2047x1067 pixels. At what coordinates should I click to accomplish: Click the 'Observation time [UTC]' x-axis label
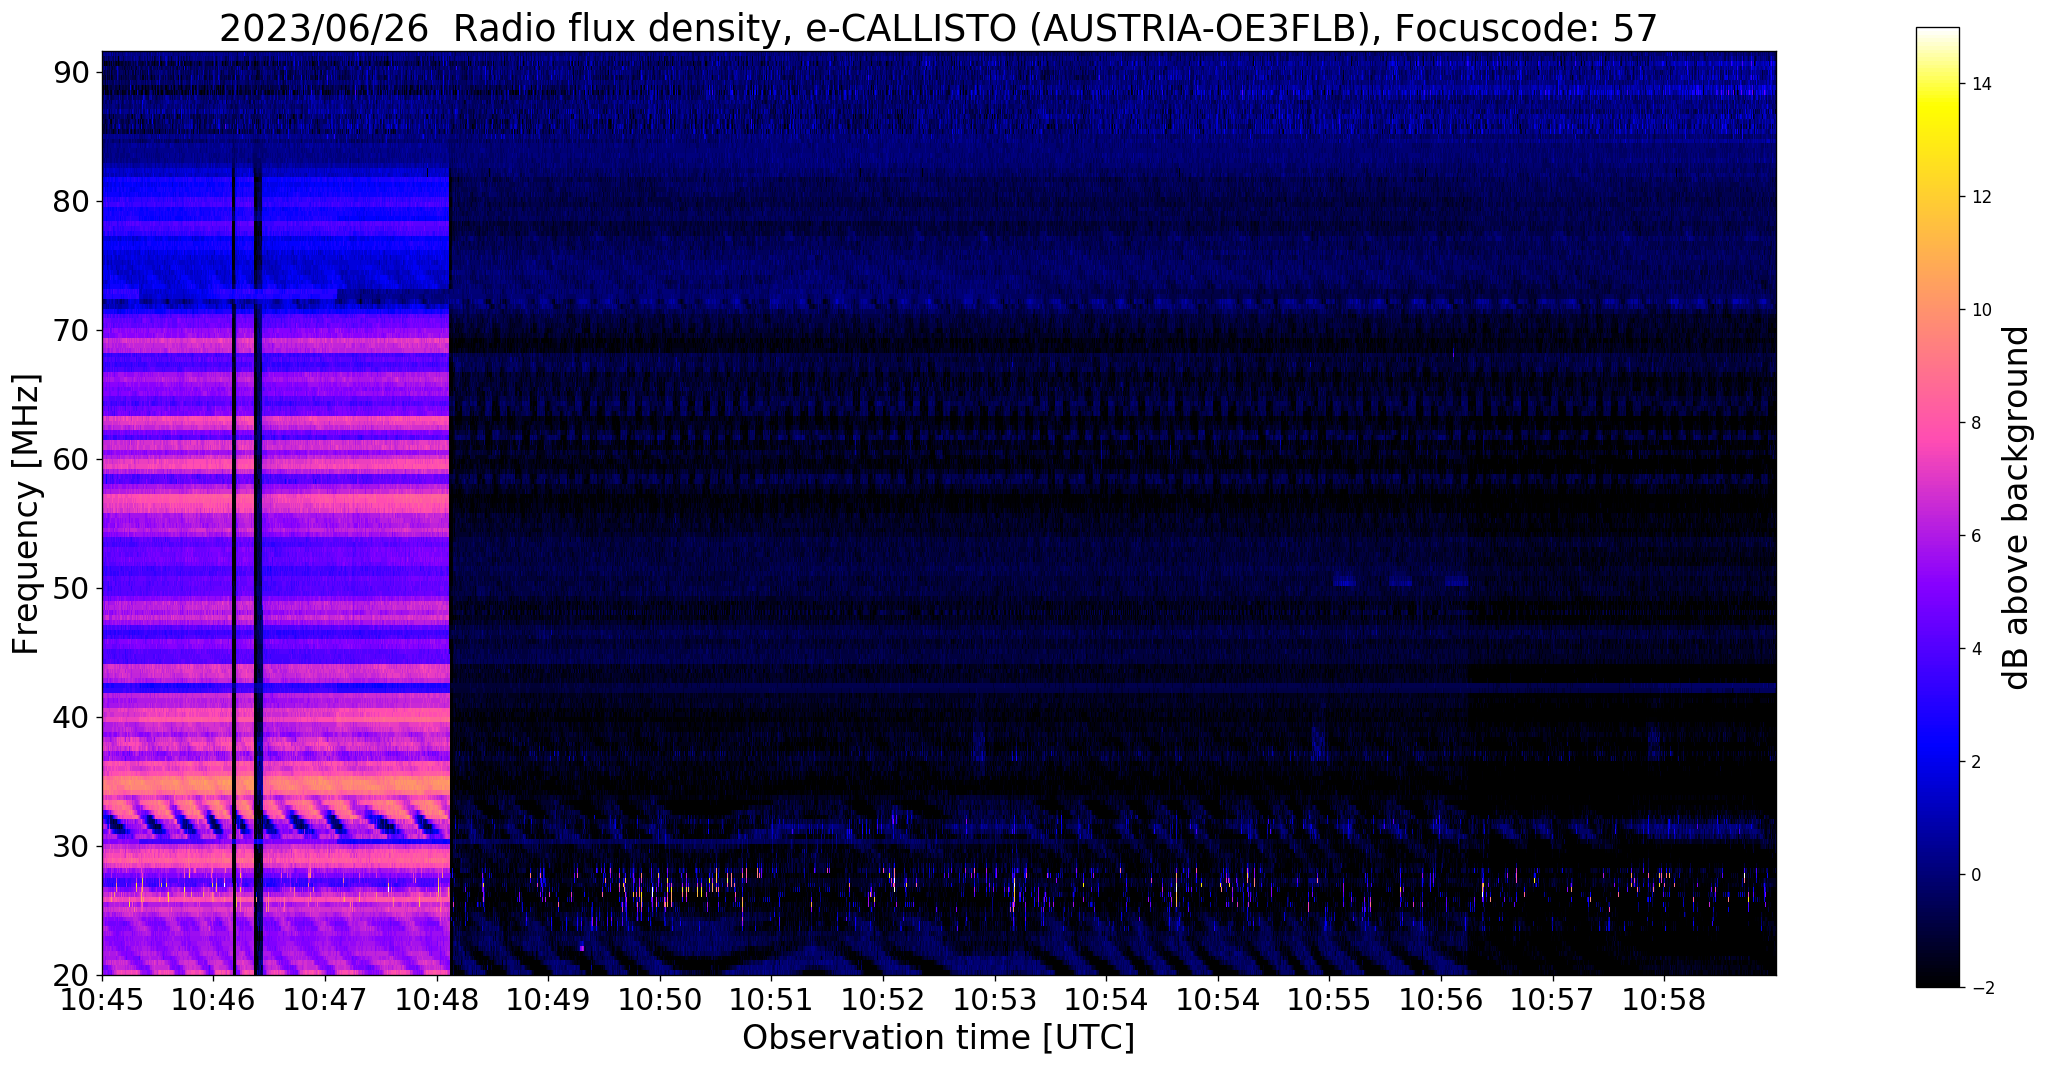click(938, 1038)
